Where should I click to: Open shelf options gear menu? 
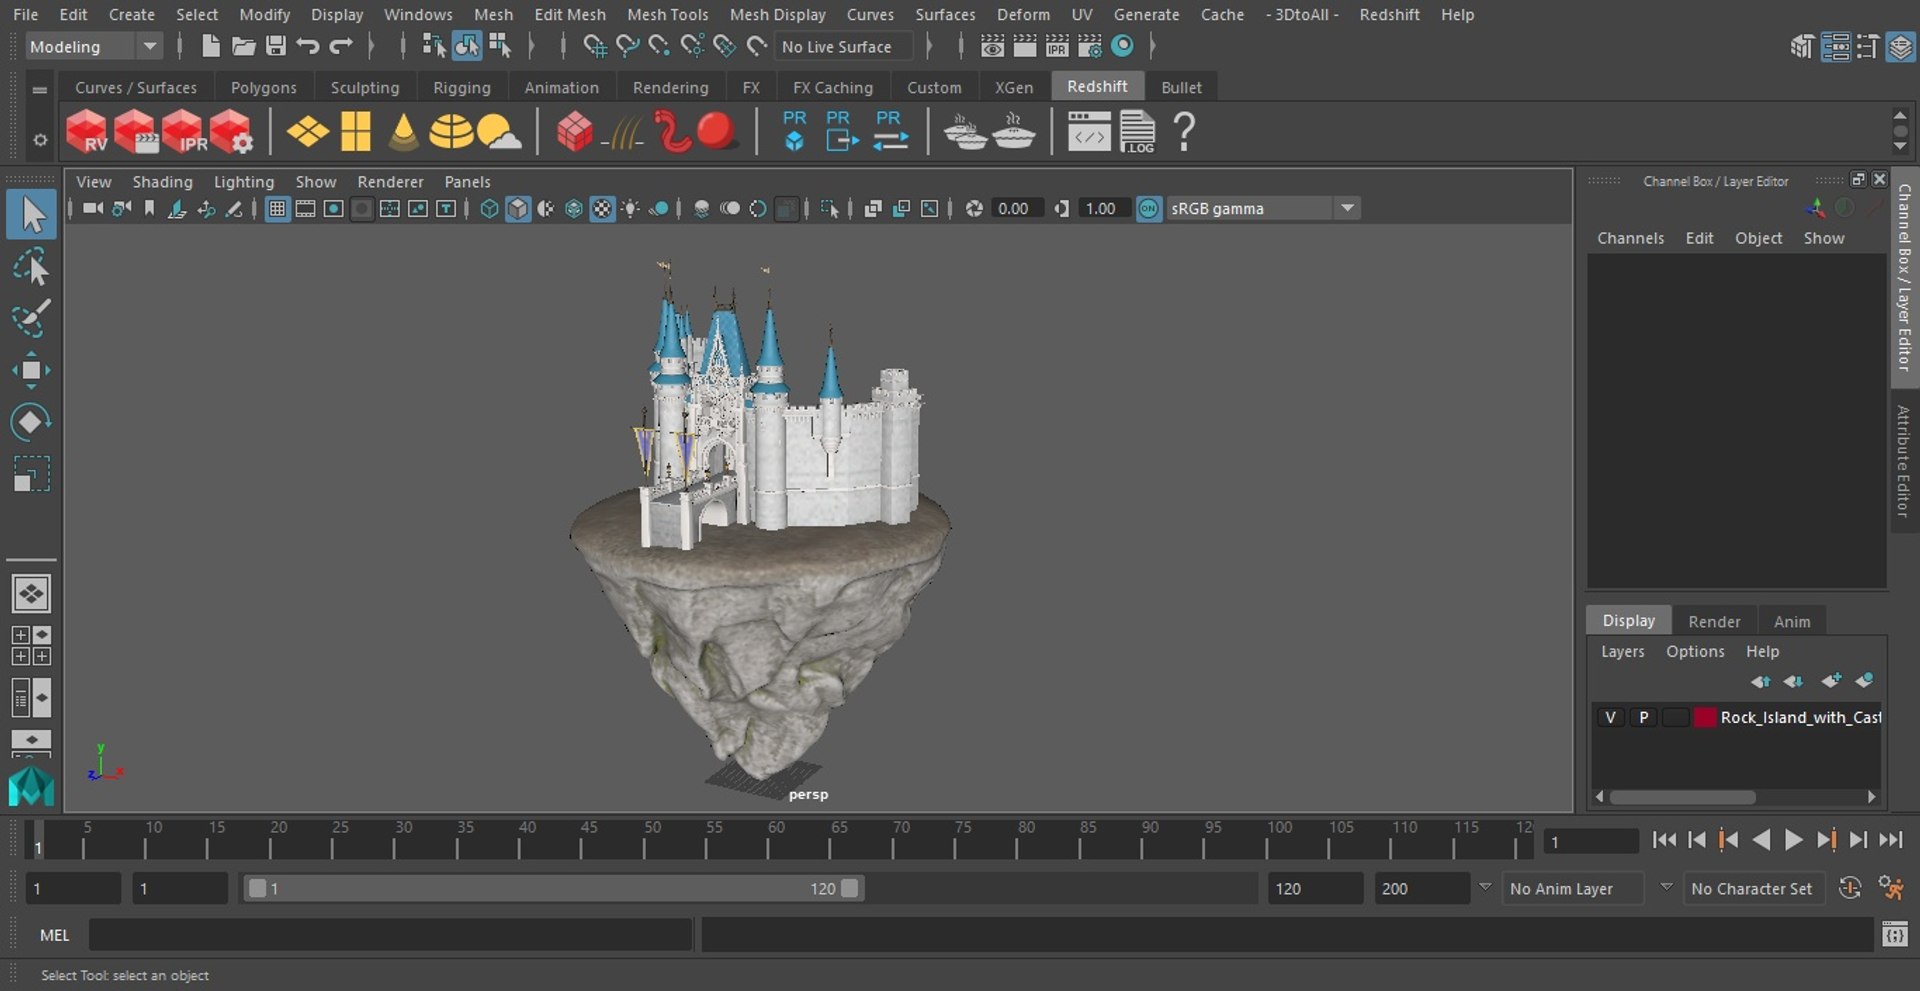click(x=40, y=140)
